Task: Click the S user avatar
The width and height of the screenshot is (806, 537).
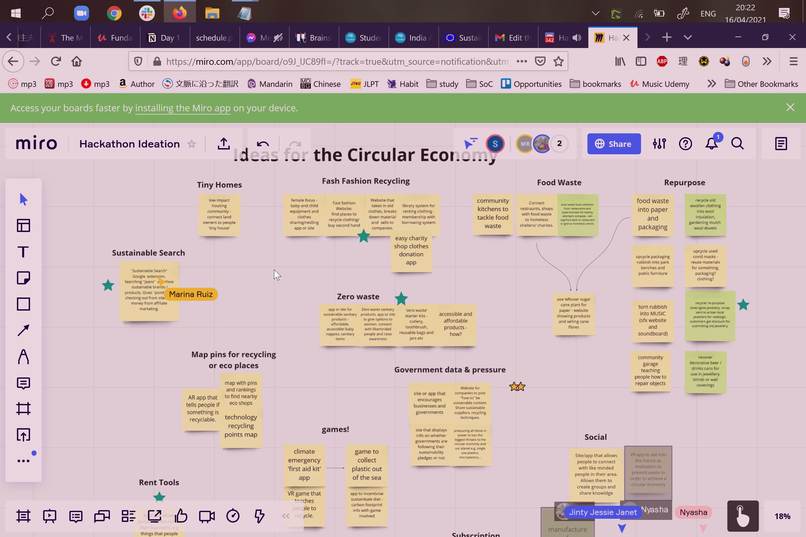Action: (x=495, y=144)
